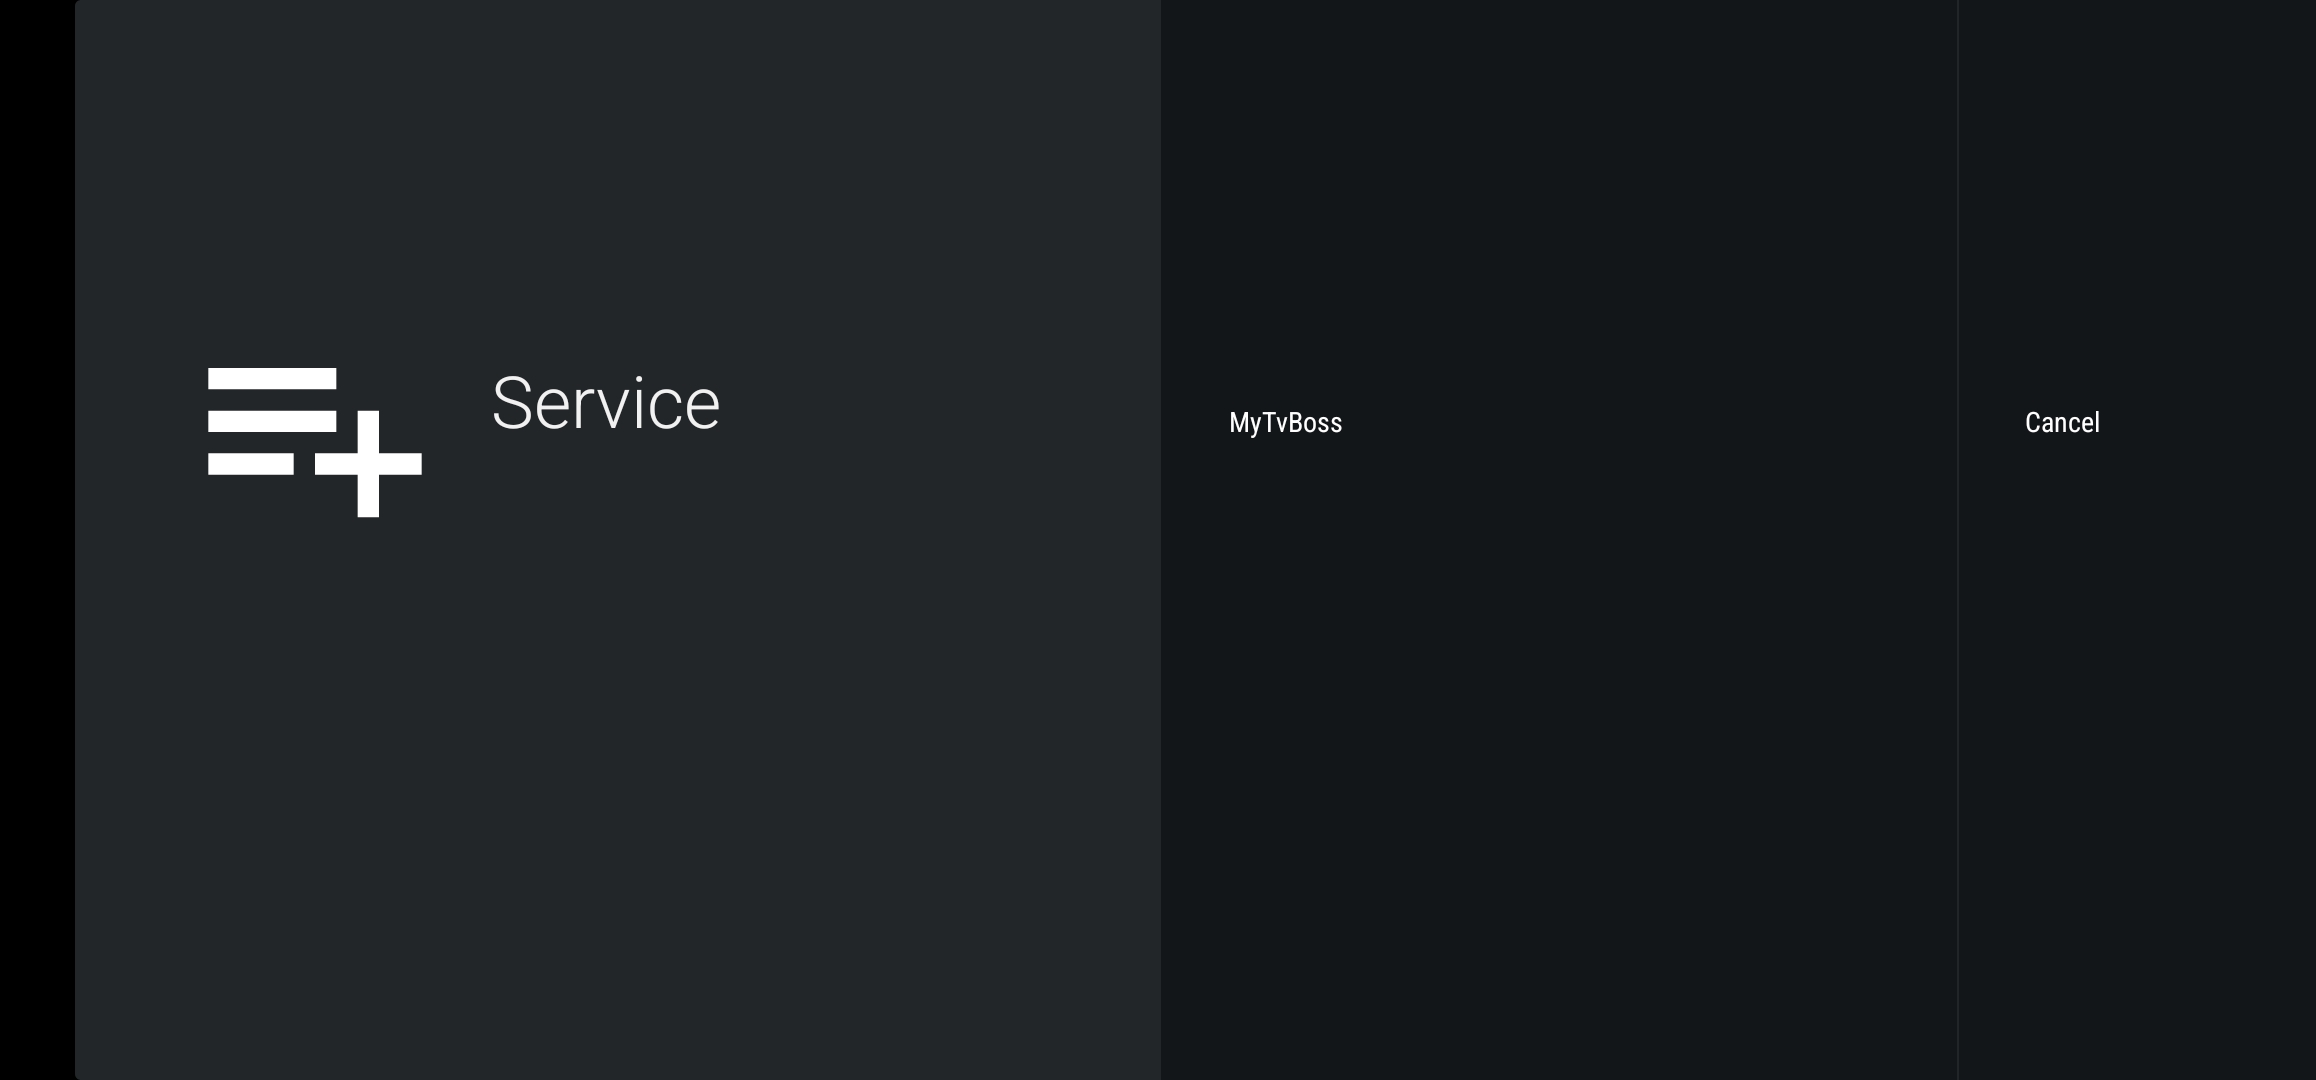Click the Service heading text
2316x1080 pixels.
tap(605, 403)
